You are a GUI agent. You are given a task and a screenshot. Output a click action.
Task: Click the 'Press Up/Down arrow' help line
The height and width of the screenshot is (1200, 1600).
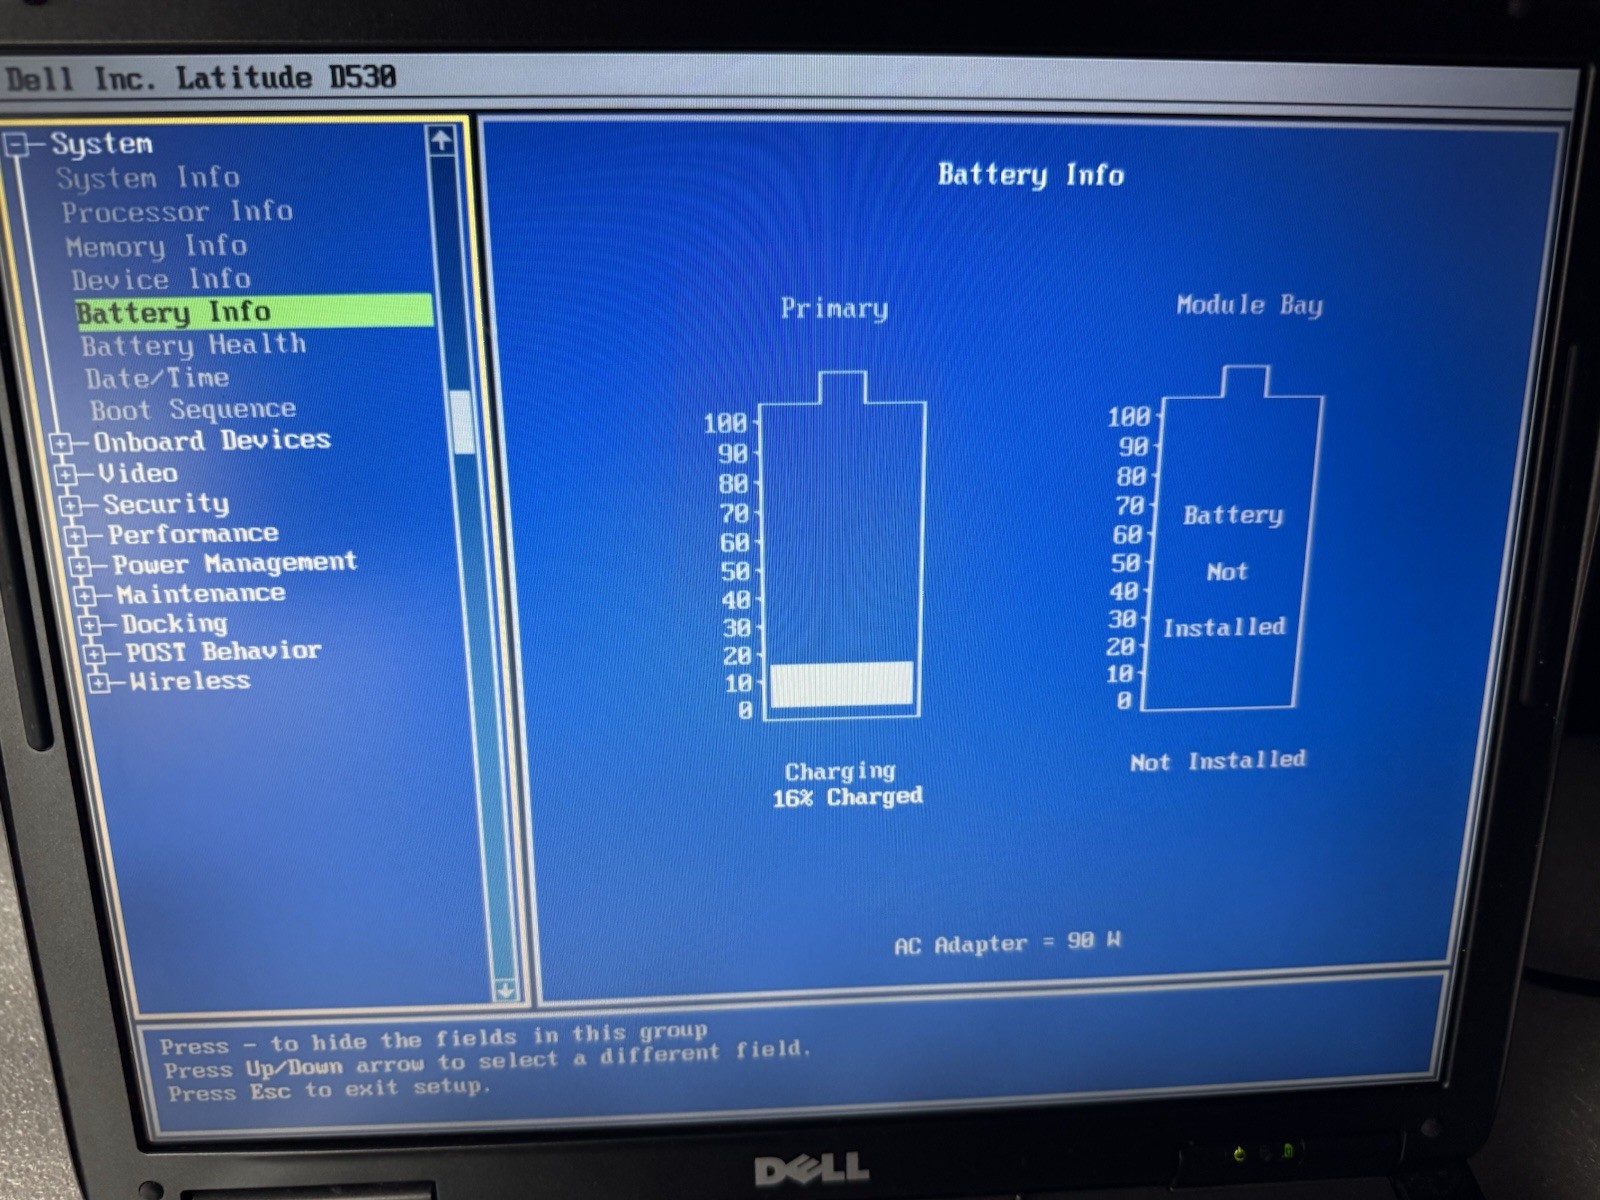click(x=487, y=1061)
